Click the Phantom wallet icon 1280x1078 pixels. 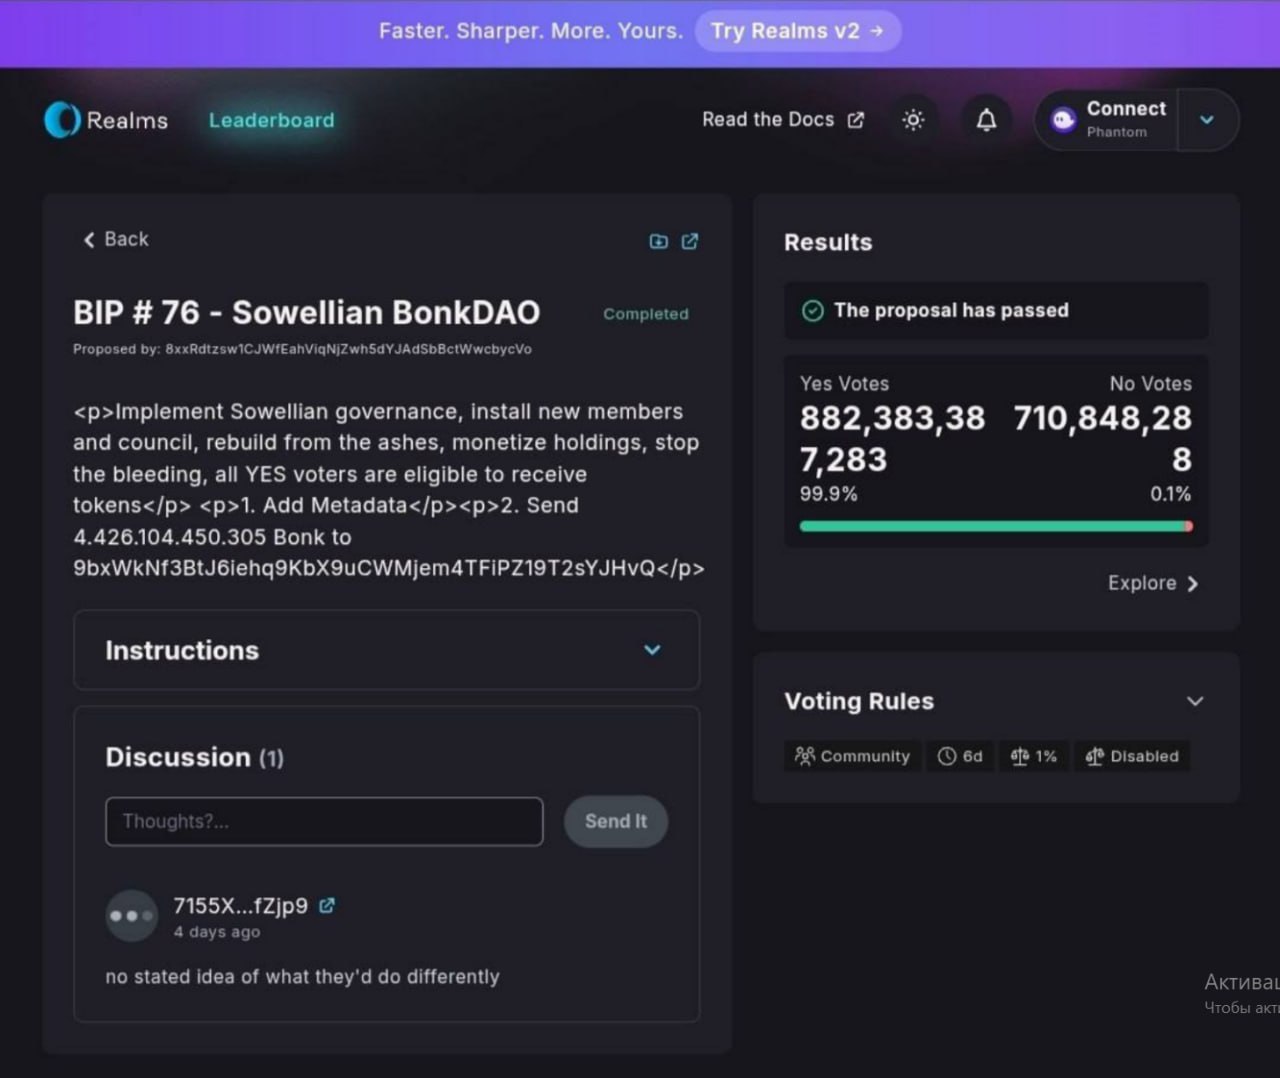point(1063,120)
